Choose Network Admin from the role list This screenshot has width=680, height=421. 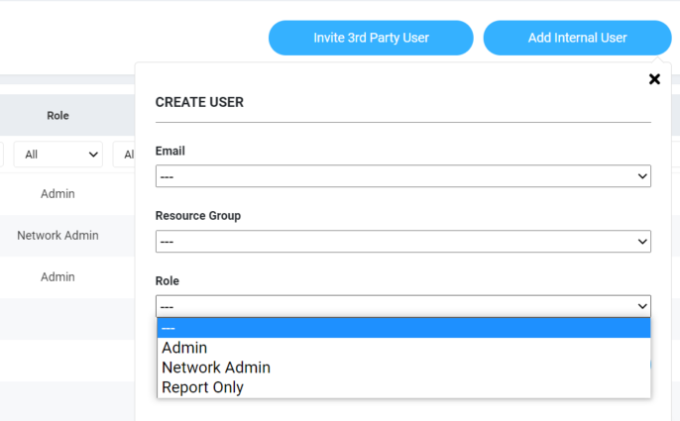point(216,367)
